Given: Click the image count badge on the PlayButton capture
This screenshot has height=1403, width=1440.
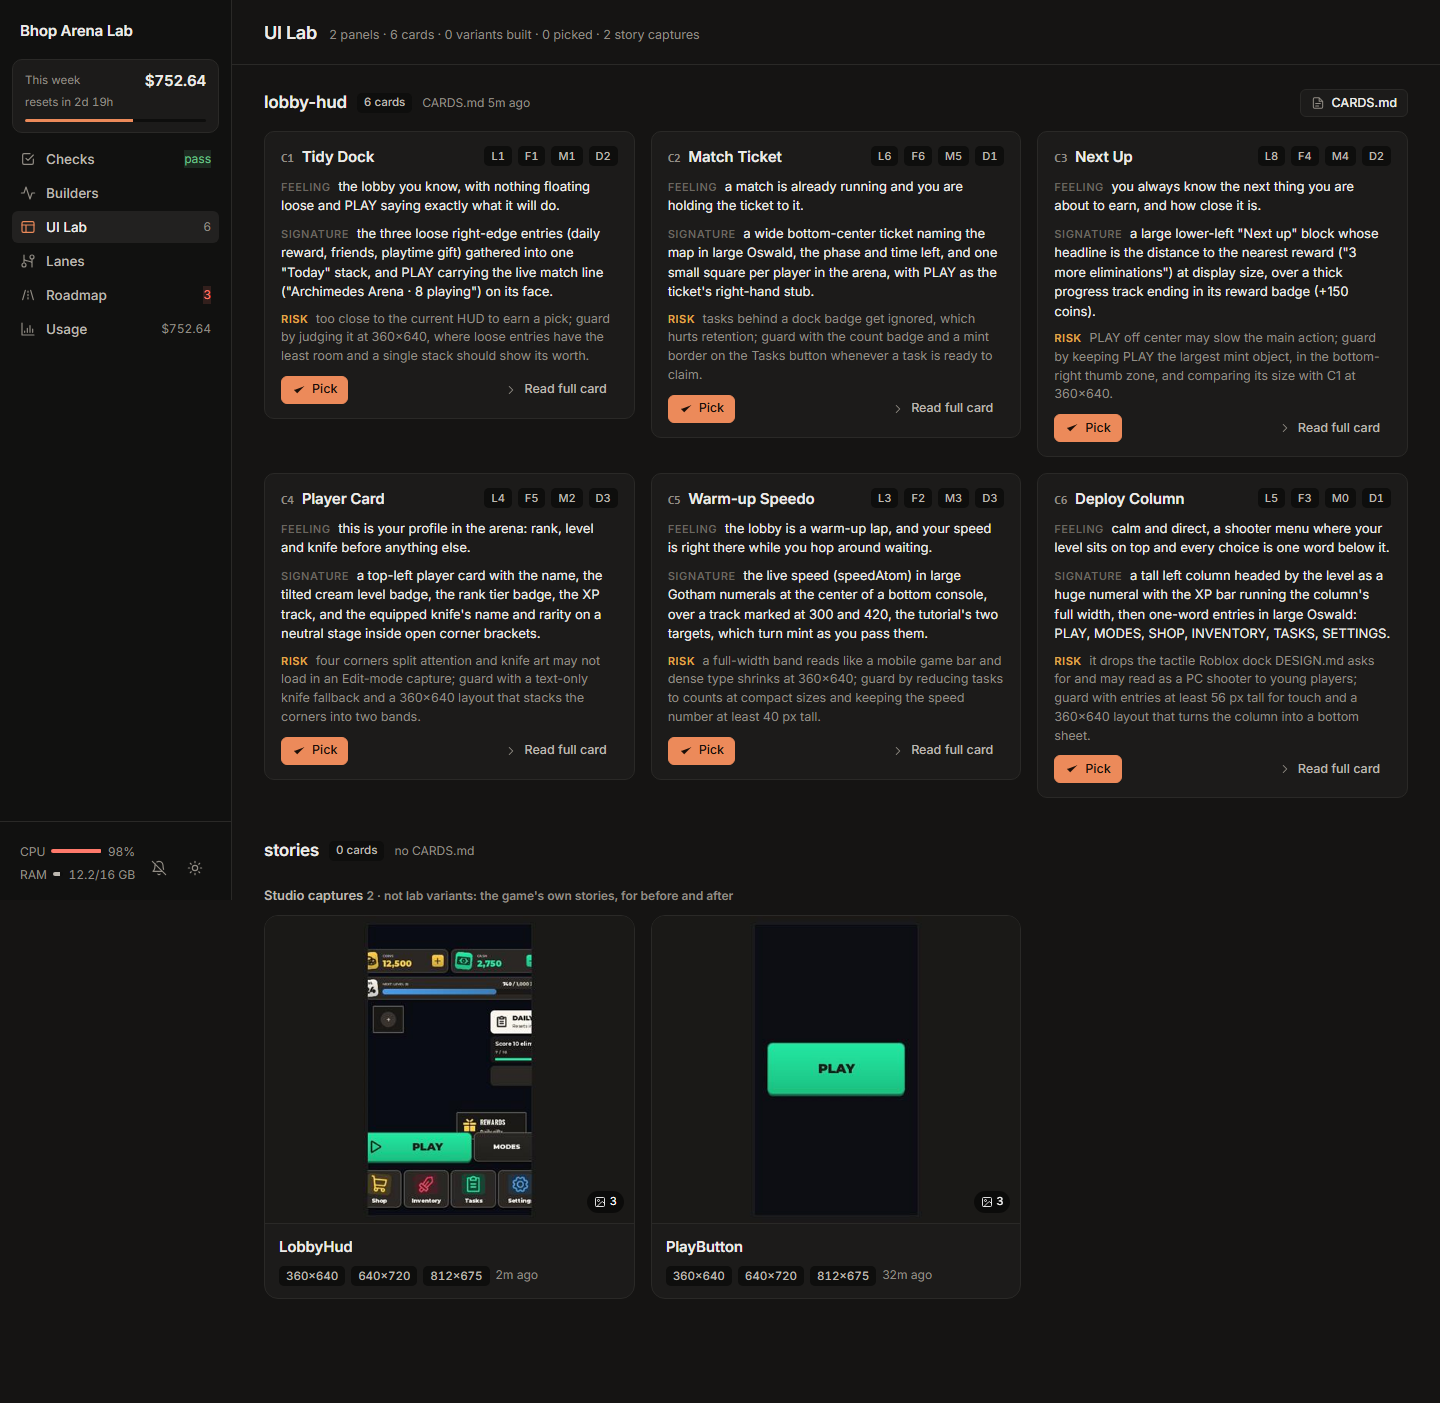Looking at the screenshot, I should pyautogui.click(x=992, y=1201).
